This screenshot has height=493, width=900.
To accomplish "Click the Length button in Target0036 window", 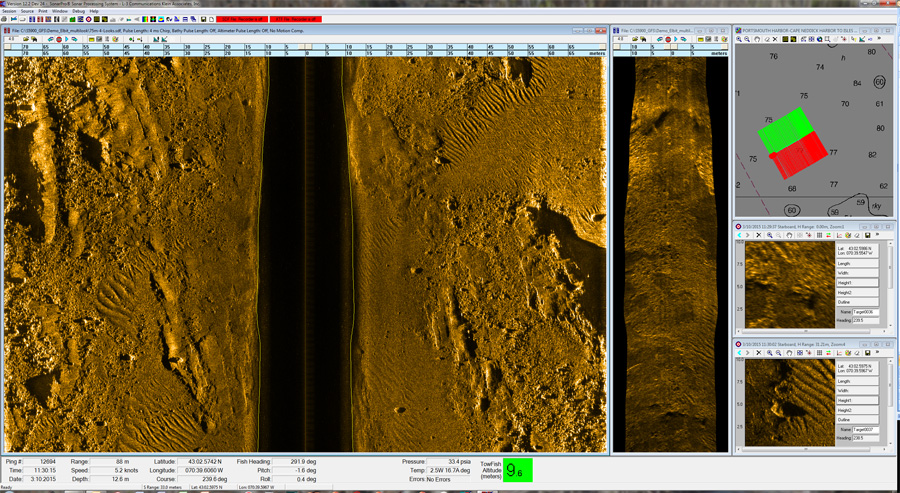I will coord(857,264).
